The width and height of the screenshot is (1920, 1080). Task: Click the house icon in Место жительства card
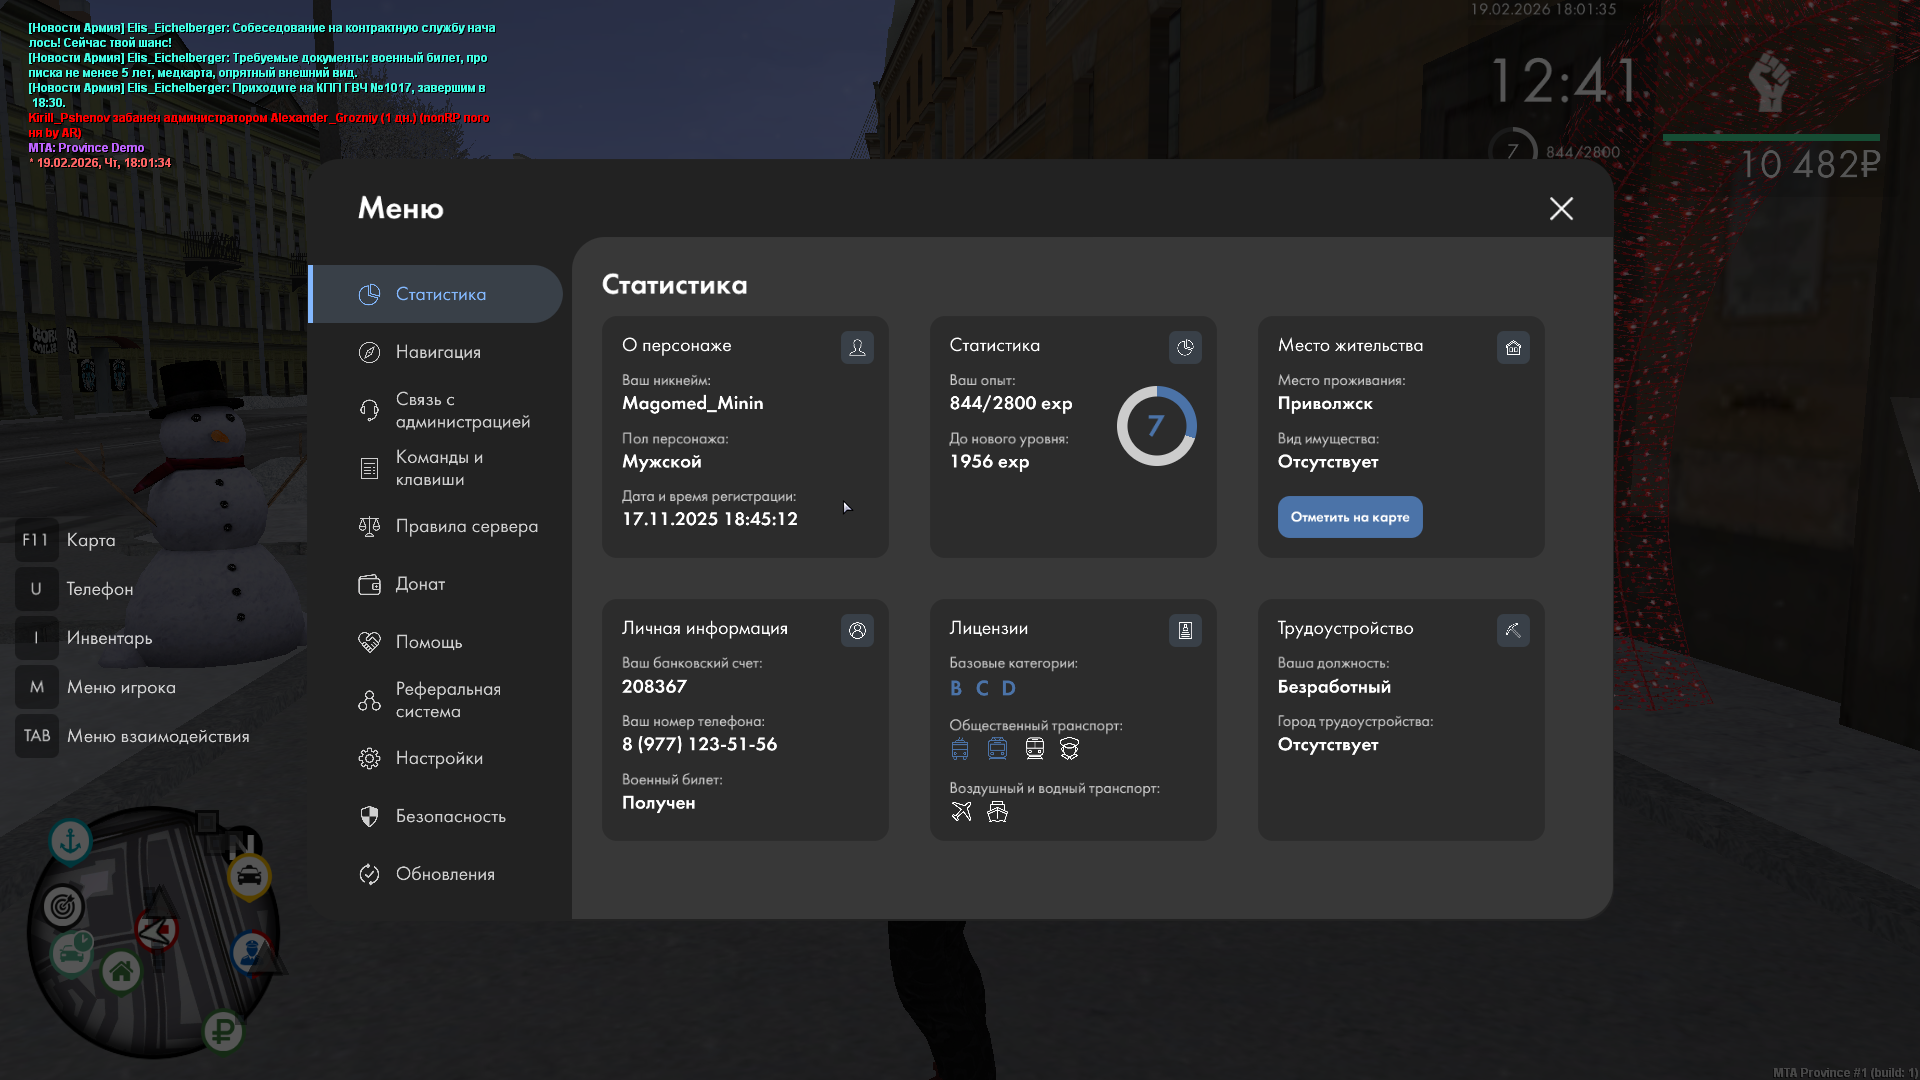tap(1513, 347)
